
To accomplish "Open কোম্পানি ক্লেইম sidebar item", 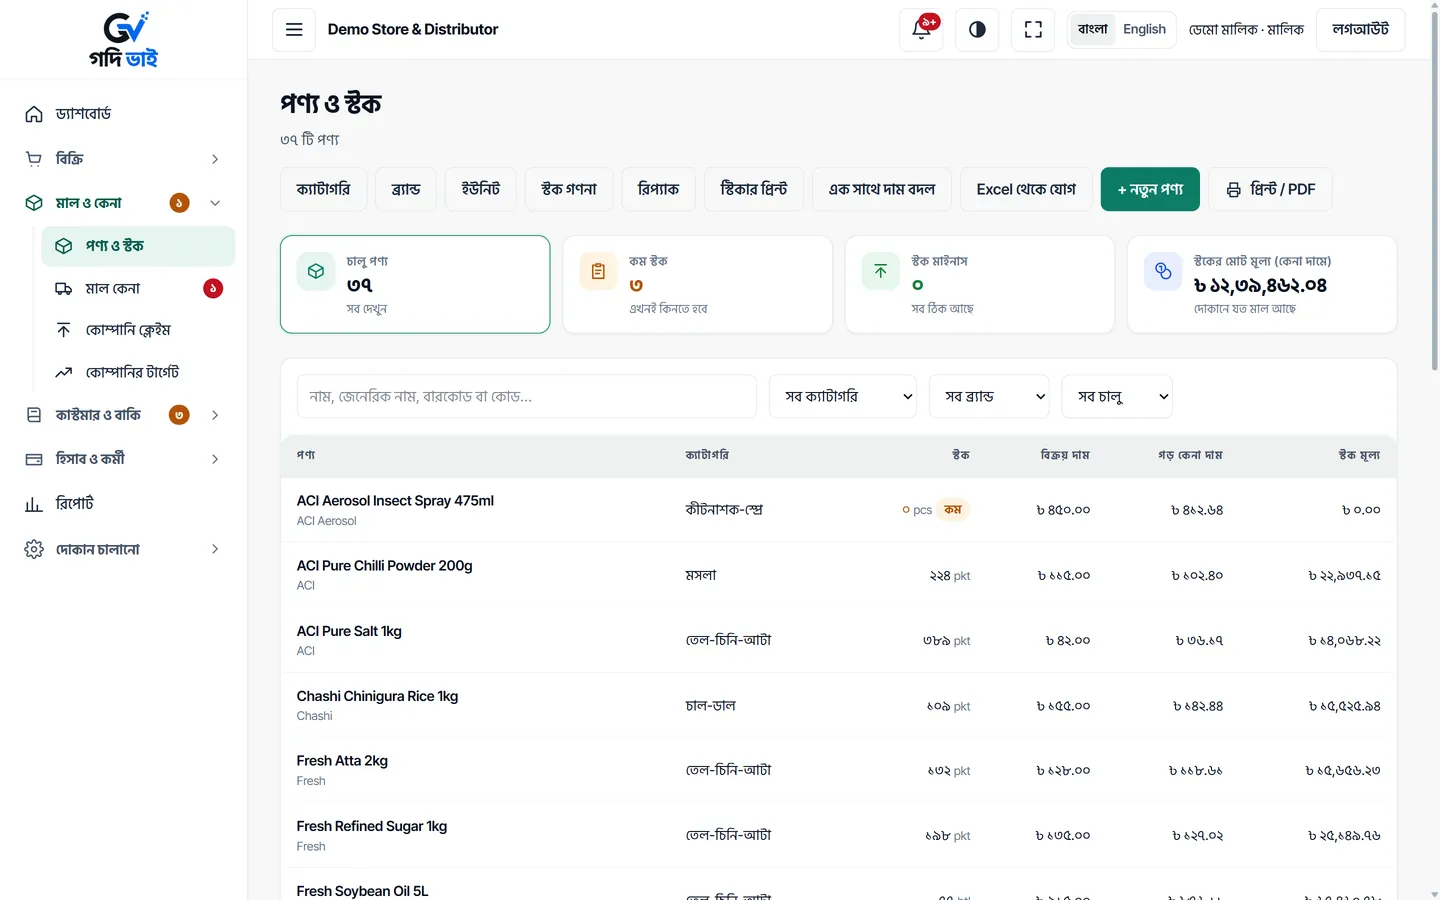I will pos(138,330).
